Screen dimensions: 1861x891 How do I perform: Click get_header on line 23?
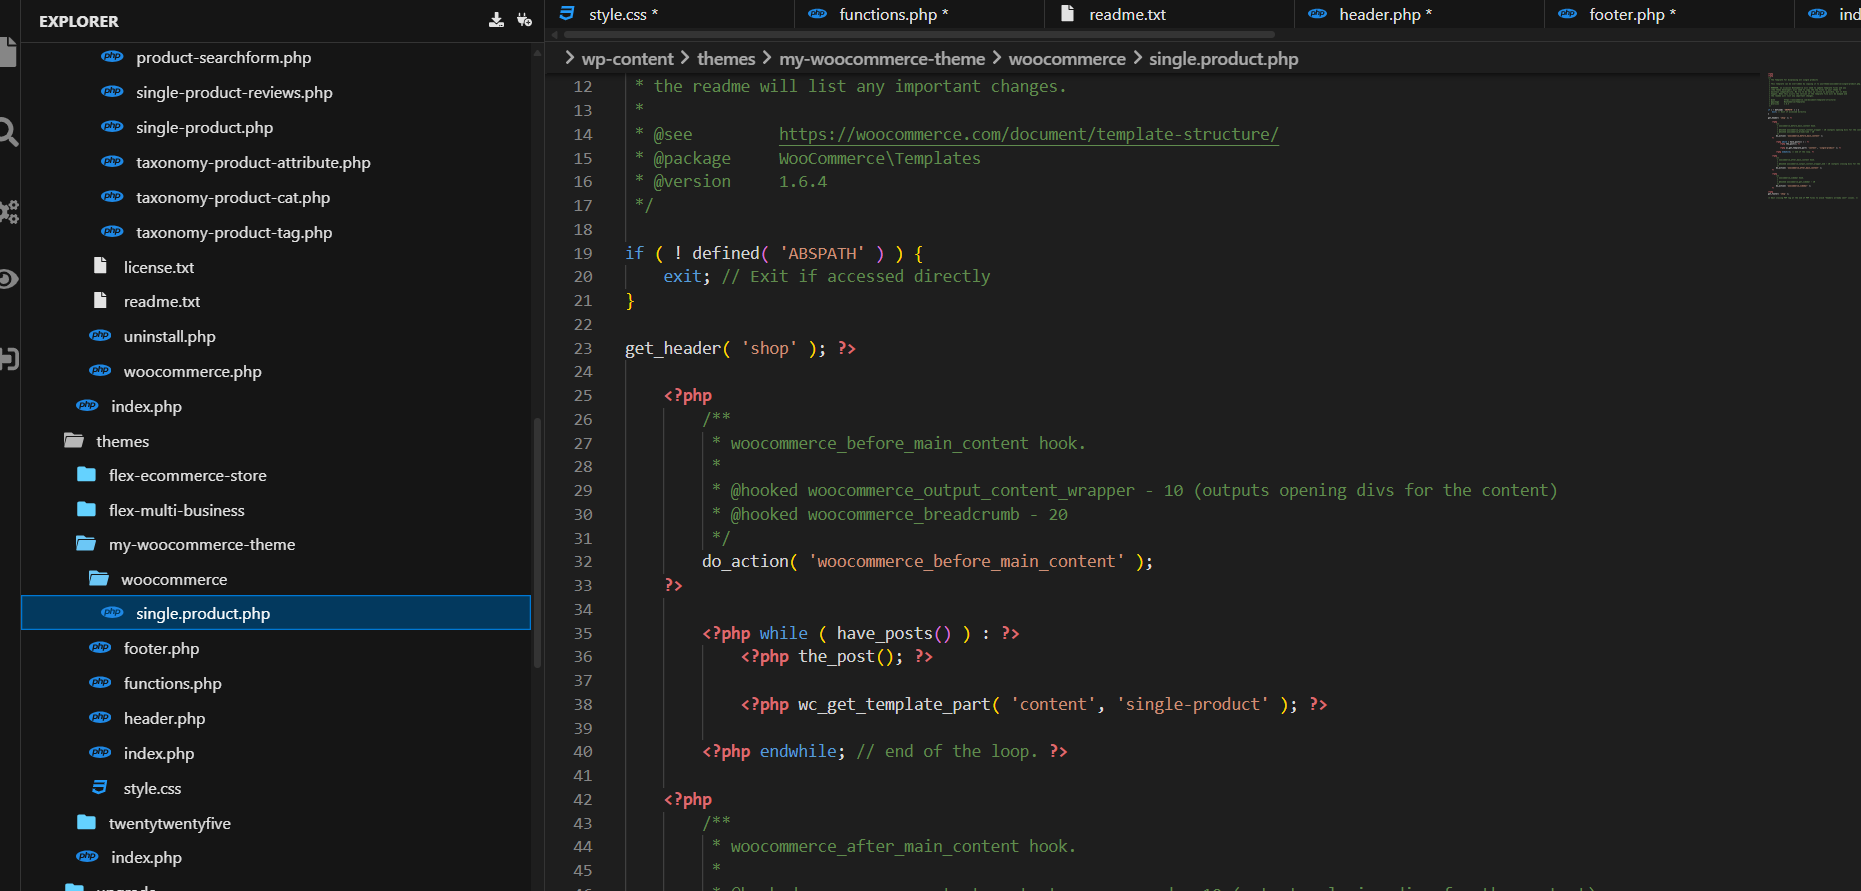tap(673, 348)
